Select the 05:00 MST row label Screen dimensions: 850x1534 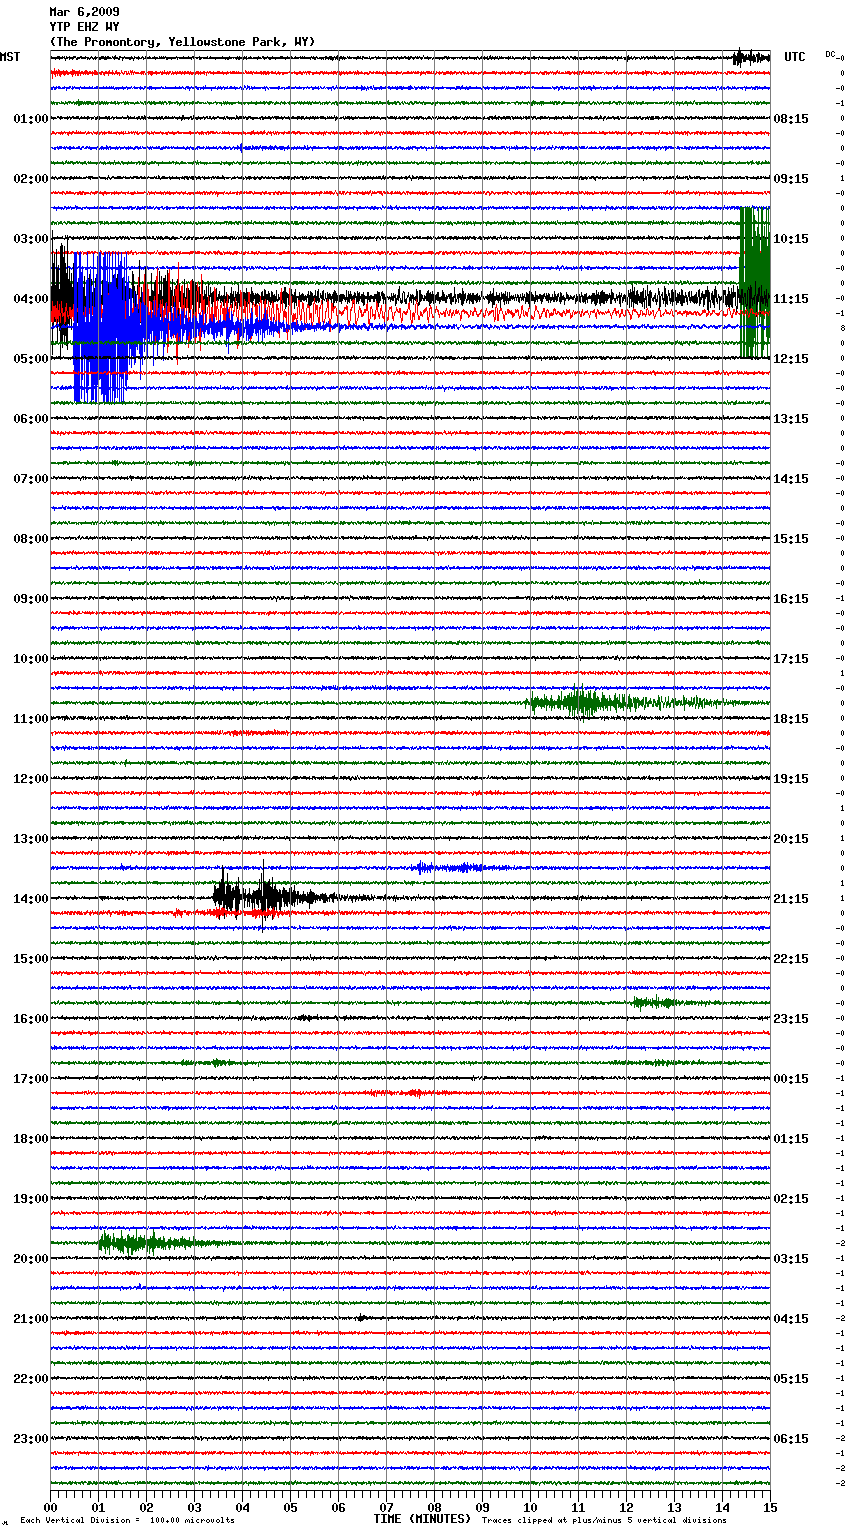coord(30,359)
